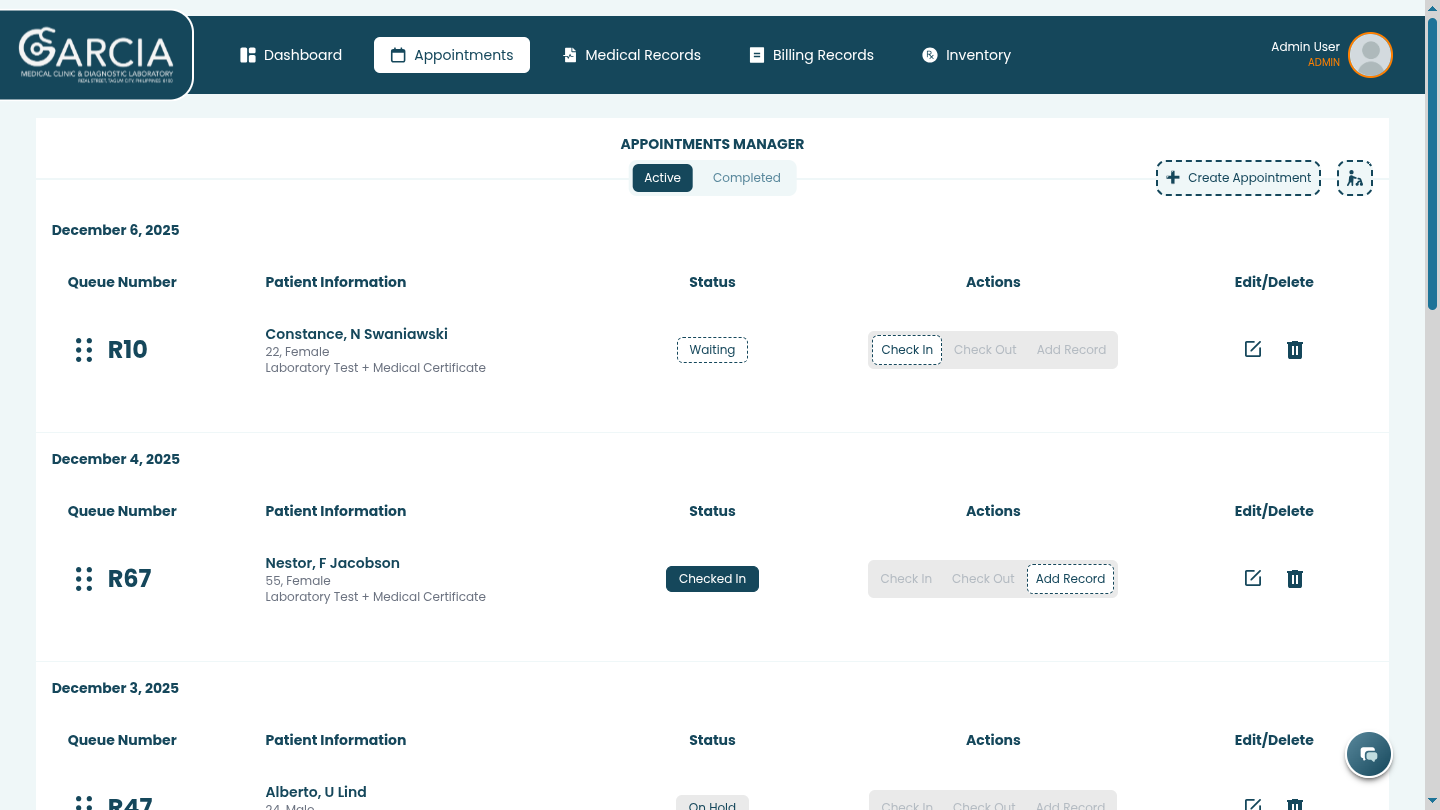Click the patient icon beside Create Appointment
The height and width of the screenshot is (810, 1440).
pos(1354,178)
